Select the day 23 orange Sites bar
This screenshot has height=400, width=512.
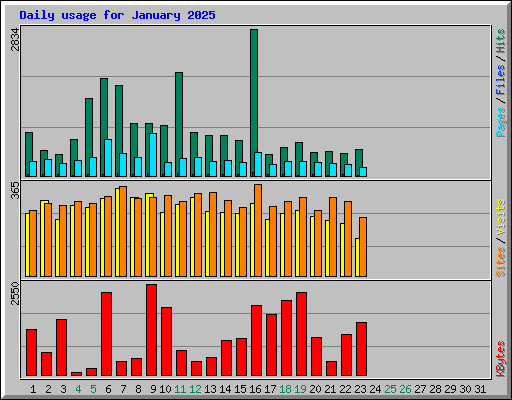363,247
